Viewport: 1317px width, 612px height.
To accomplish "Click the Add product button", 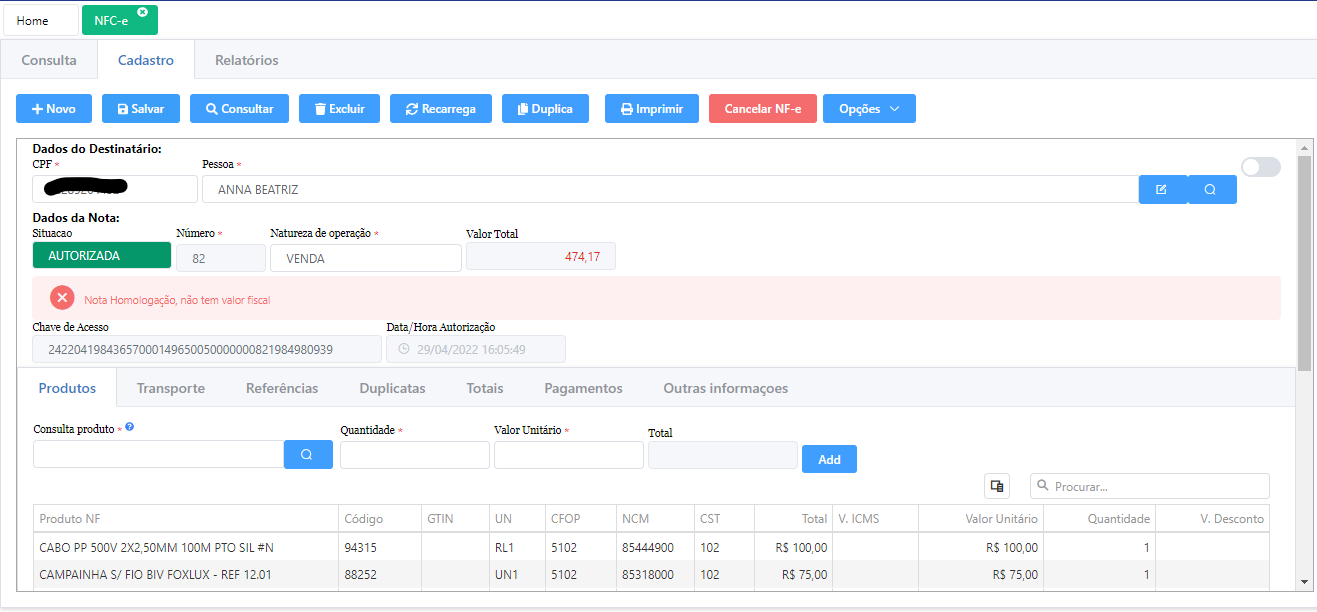I will coord(829,459).
